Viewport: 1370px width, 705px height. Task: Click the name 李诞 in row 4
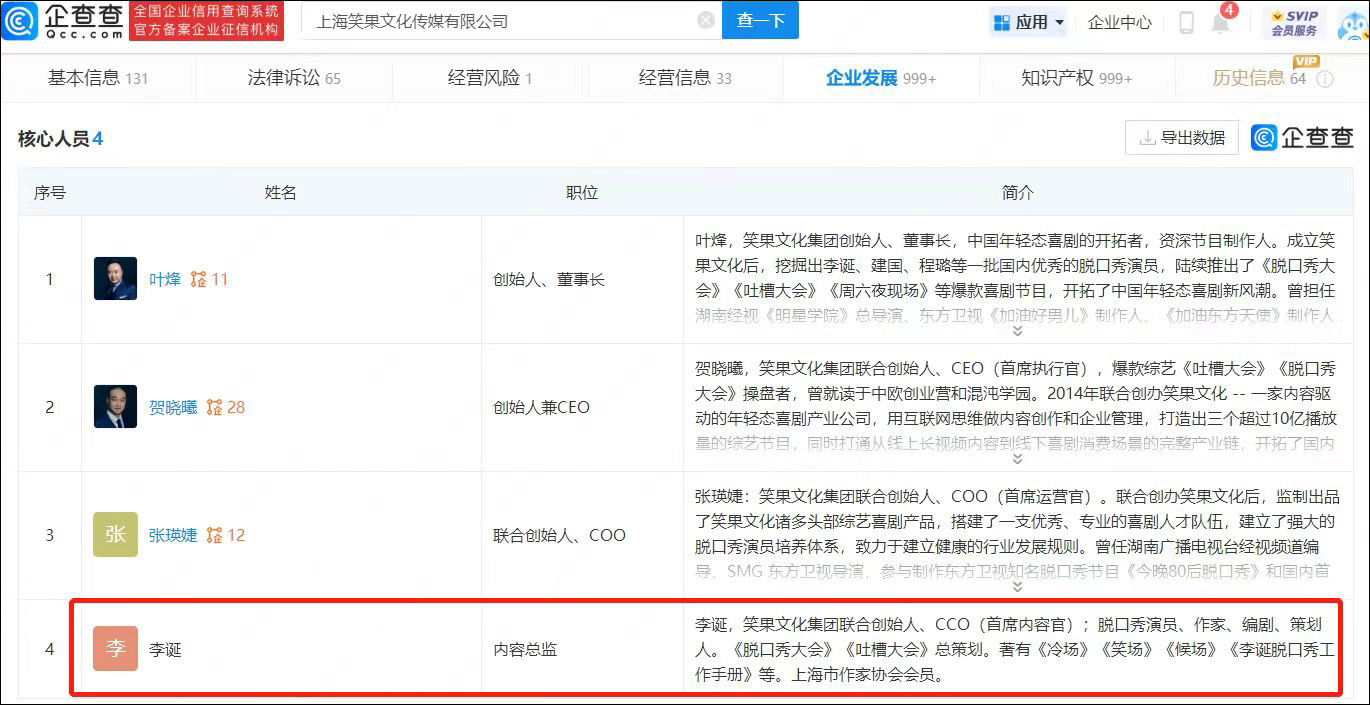pyautogui.click(x=165, y=650)
